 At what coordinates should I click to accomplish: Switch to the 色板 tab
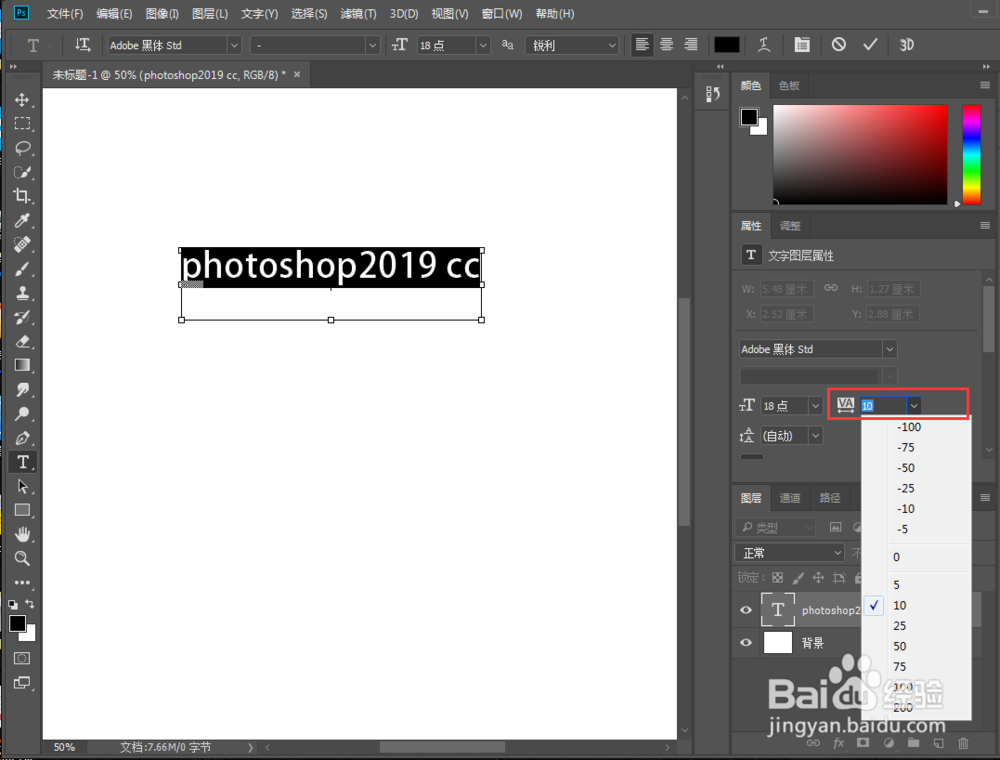click(x=789, y=85)
